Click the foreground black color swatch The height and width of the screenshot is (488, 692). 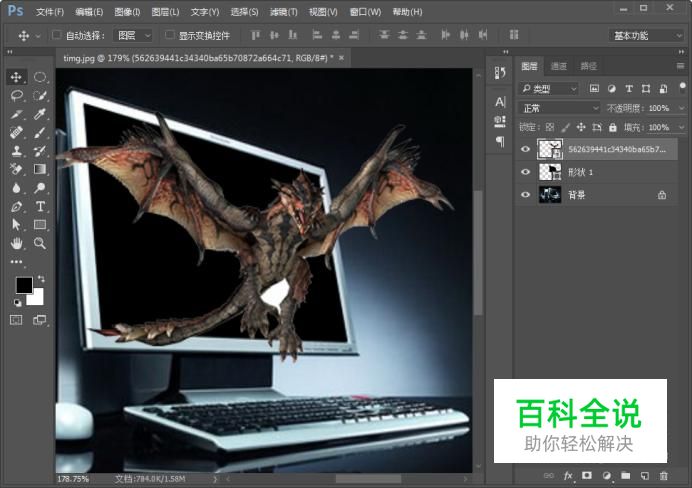point(23,286)
